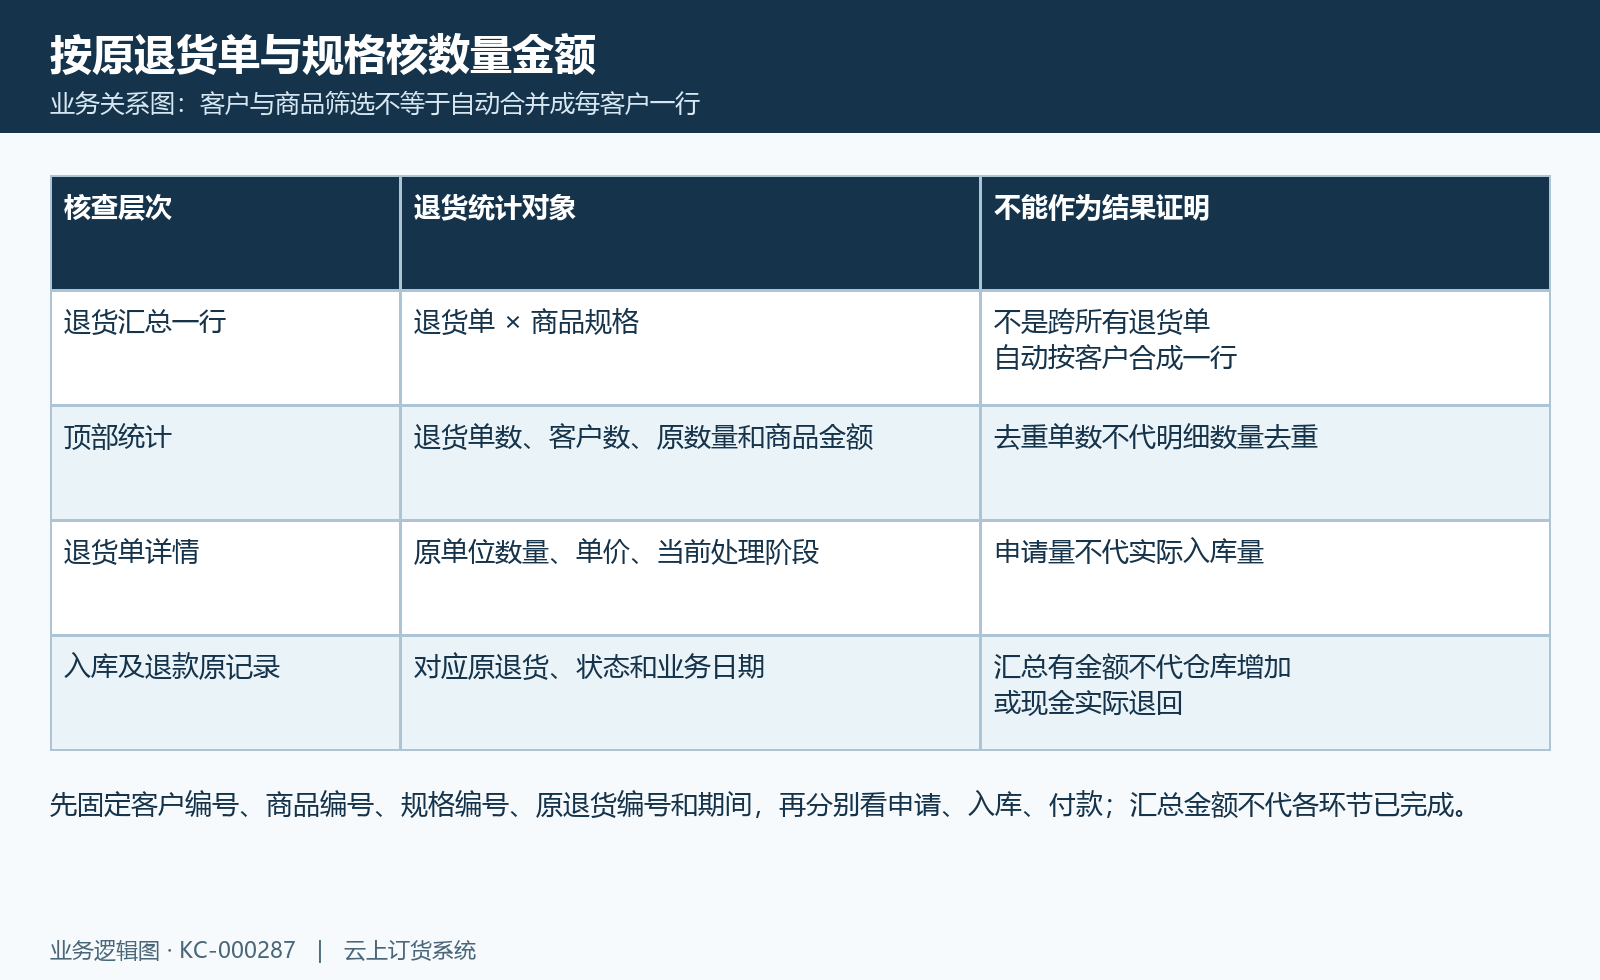Click the cell 去重单数不代明细数量去重
This screenshot has width=1600, height=980.
tap(1265, 463)
